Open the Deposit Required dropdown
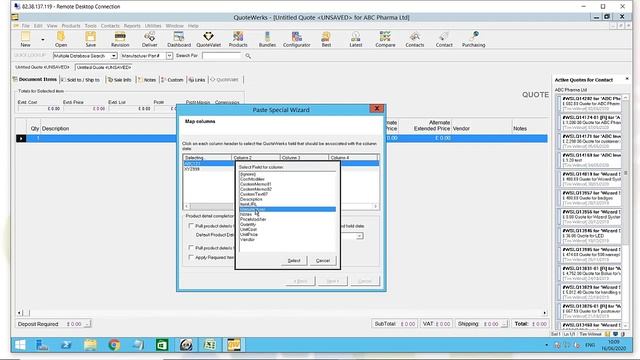Image resolution: width=640 pixels, height=360 pixels. click(x=87, y=324)
